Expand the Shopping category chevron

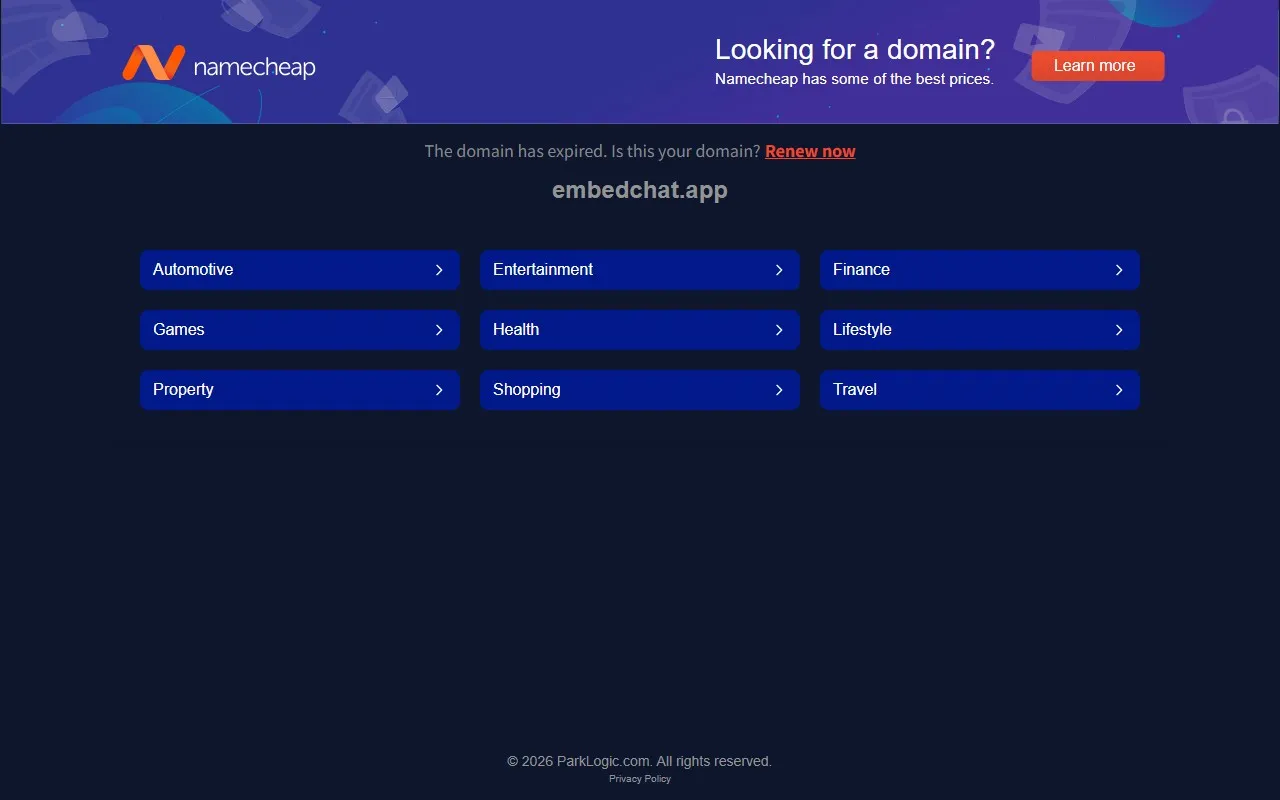[778, 389]
